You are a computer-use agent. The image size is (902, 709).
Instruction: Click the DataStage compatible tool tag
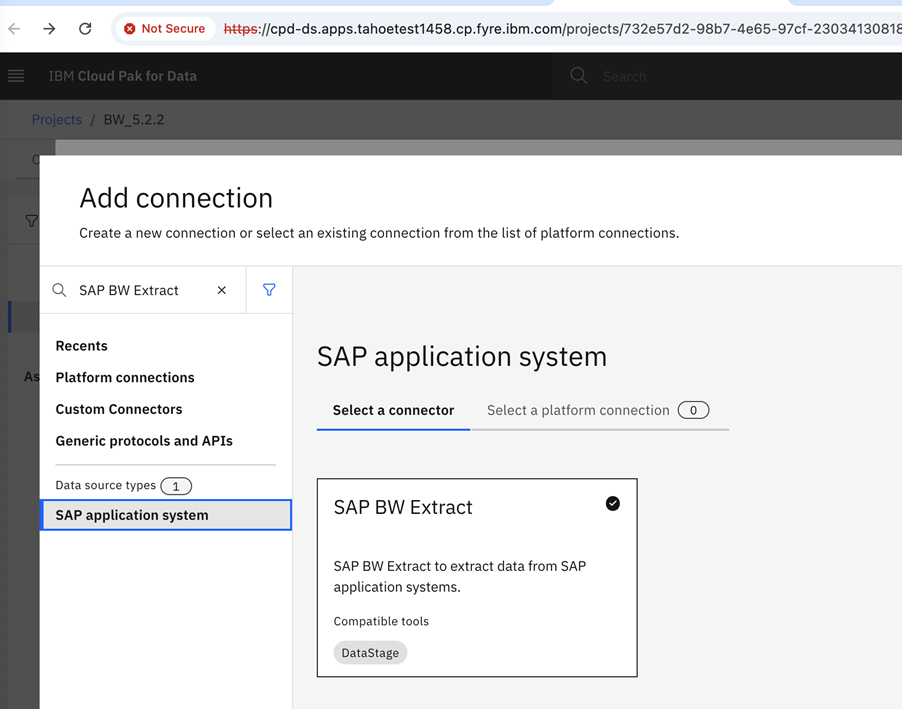370,653
